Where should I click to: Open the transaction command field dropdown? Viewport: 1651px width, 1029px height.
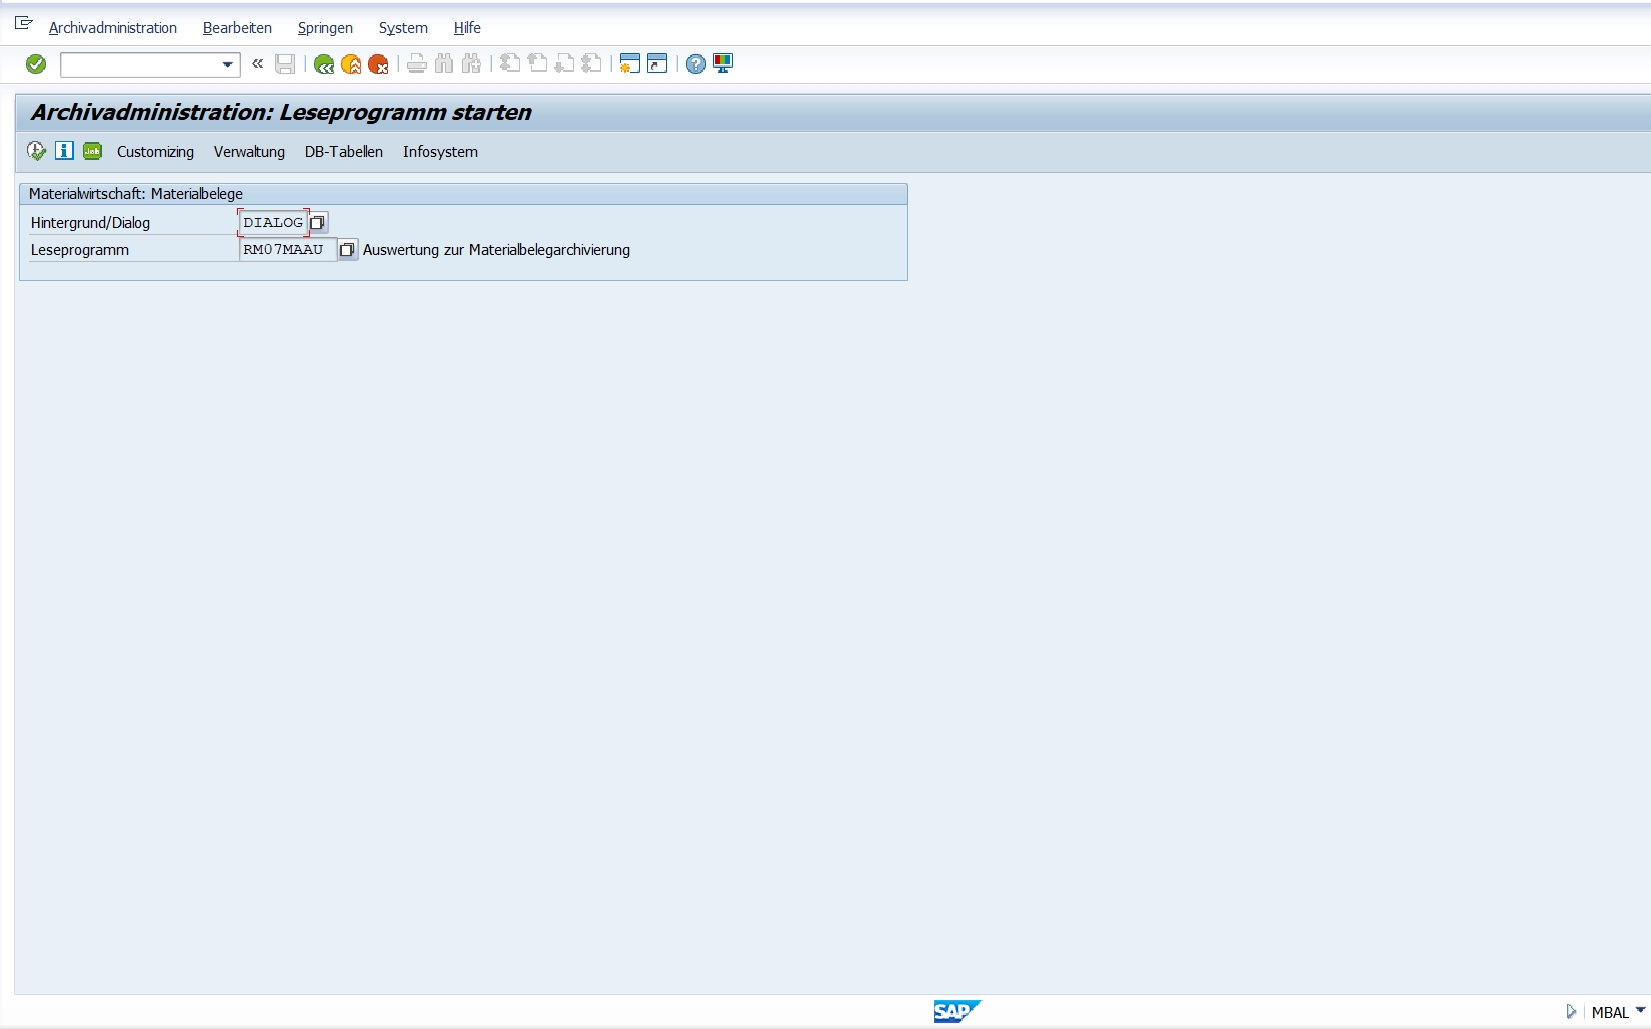pyautogui.click(x=228, y=65)
